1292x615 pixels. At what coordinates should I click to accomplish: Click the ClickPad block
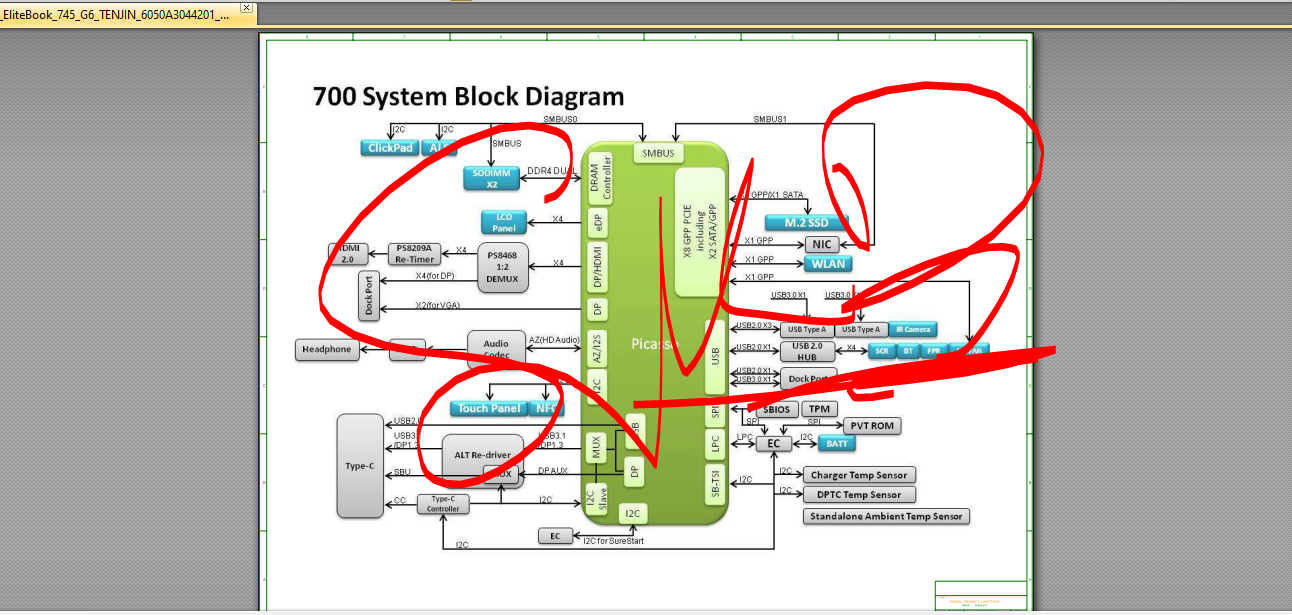click(390, 148)
